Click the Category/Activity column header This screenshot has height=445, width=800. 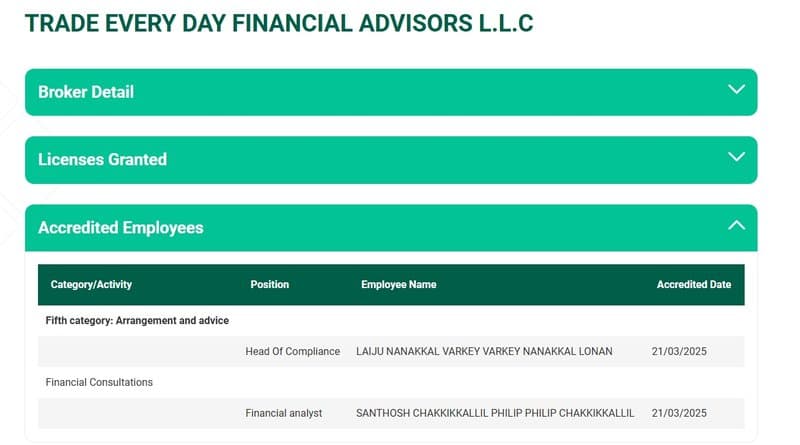91,284
